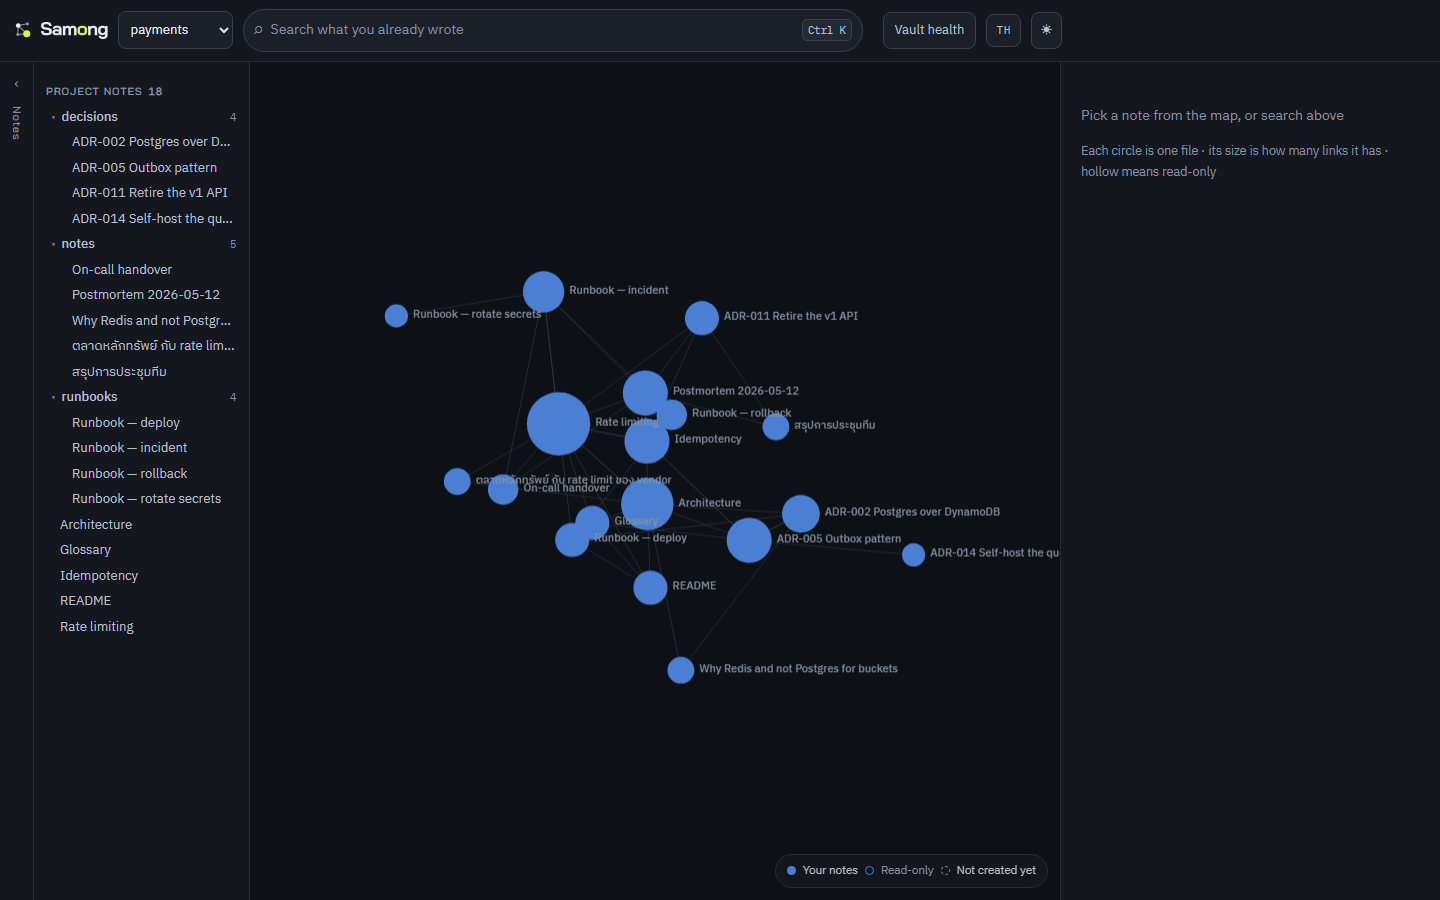Select the ADR-002 Postgres over DynamoDB node

tap(801, 514)
